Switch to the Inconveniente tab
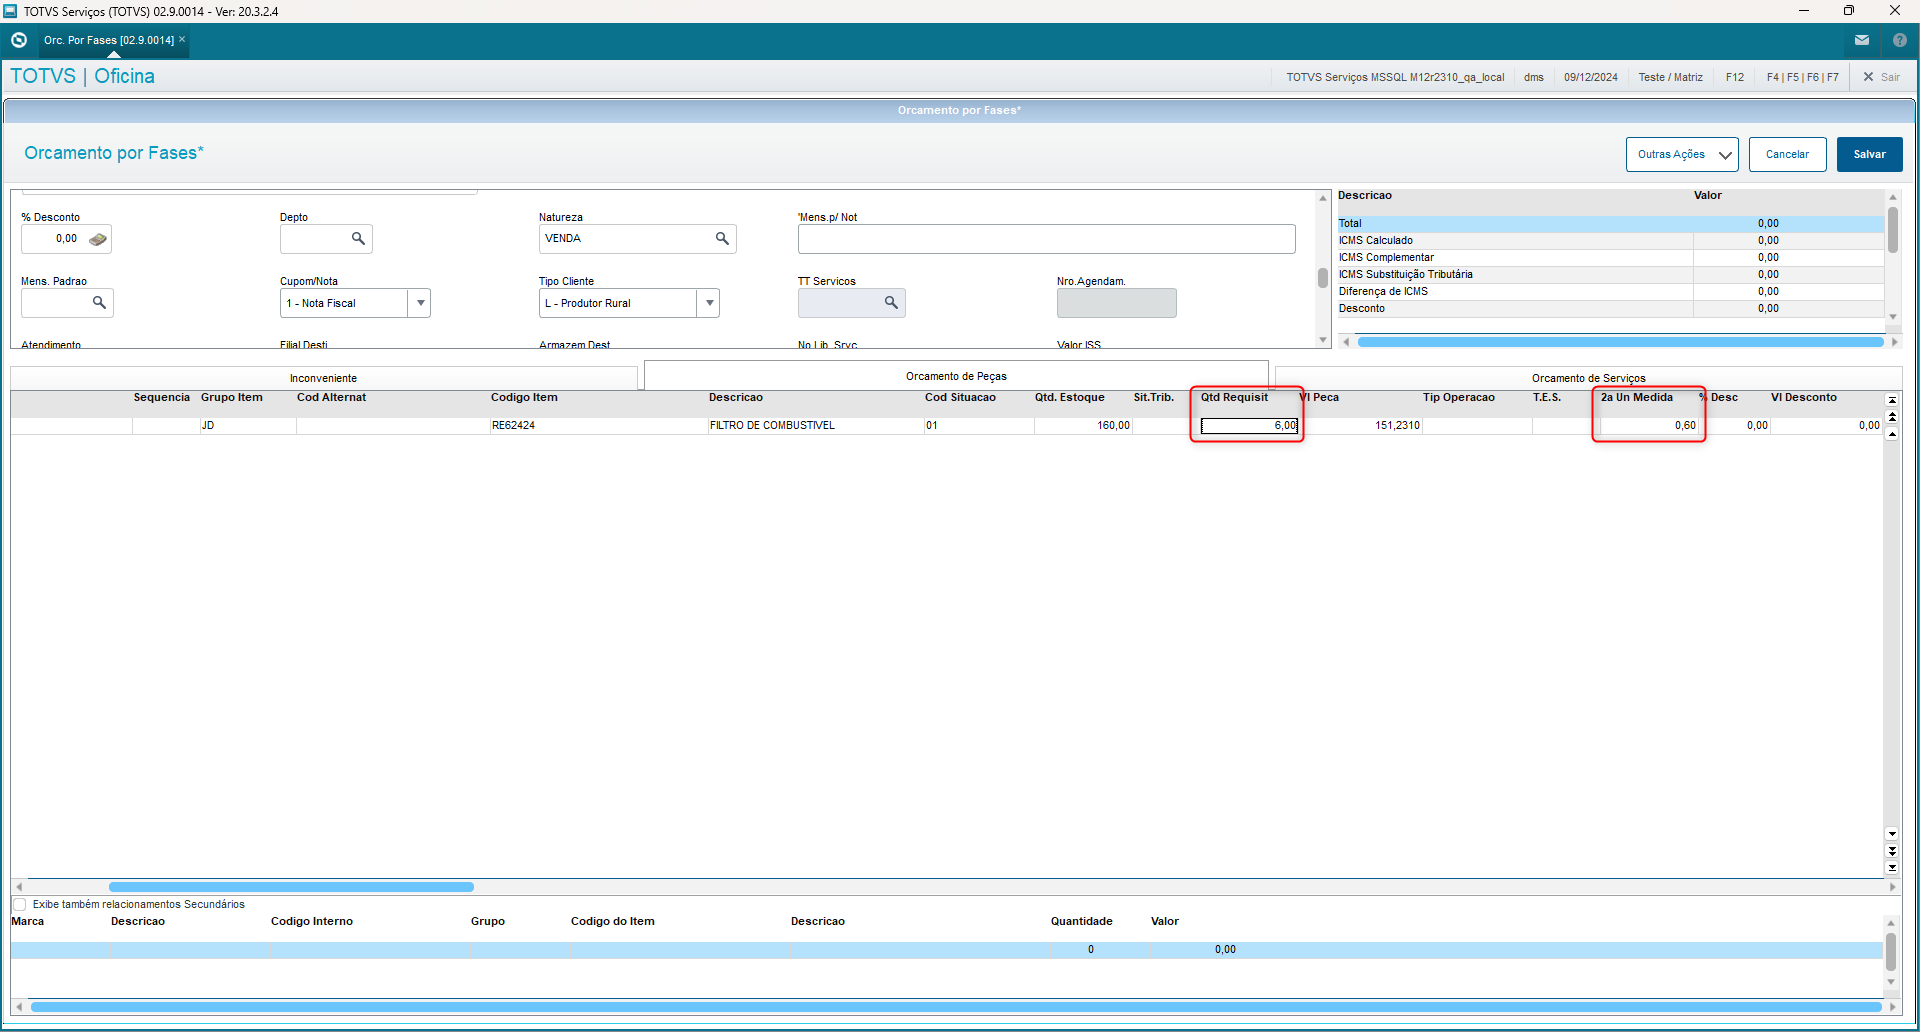Image resolution: width=1920 pixels, height=1032 pixels. tap(323, 378)
